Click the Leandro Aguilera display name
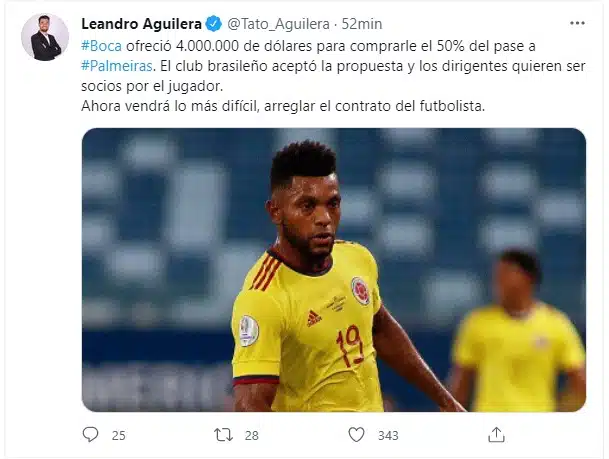The width and height of the screenshot is (609, 459). tap(141, 24)
